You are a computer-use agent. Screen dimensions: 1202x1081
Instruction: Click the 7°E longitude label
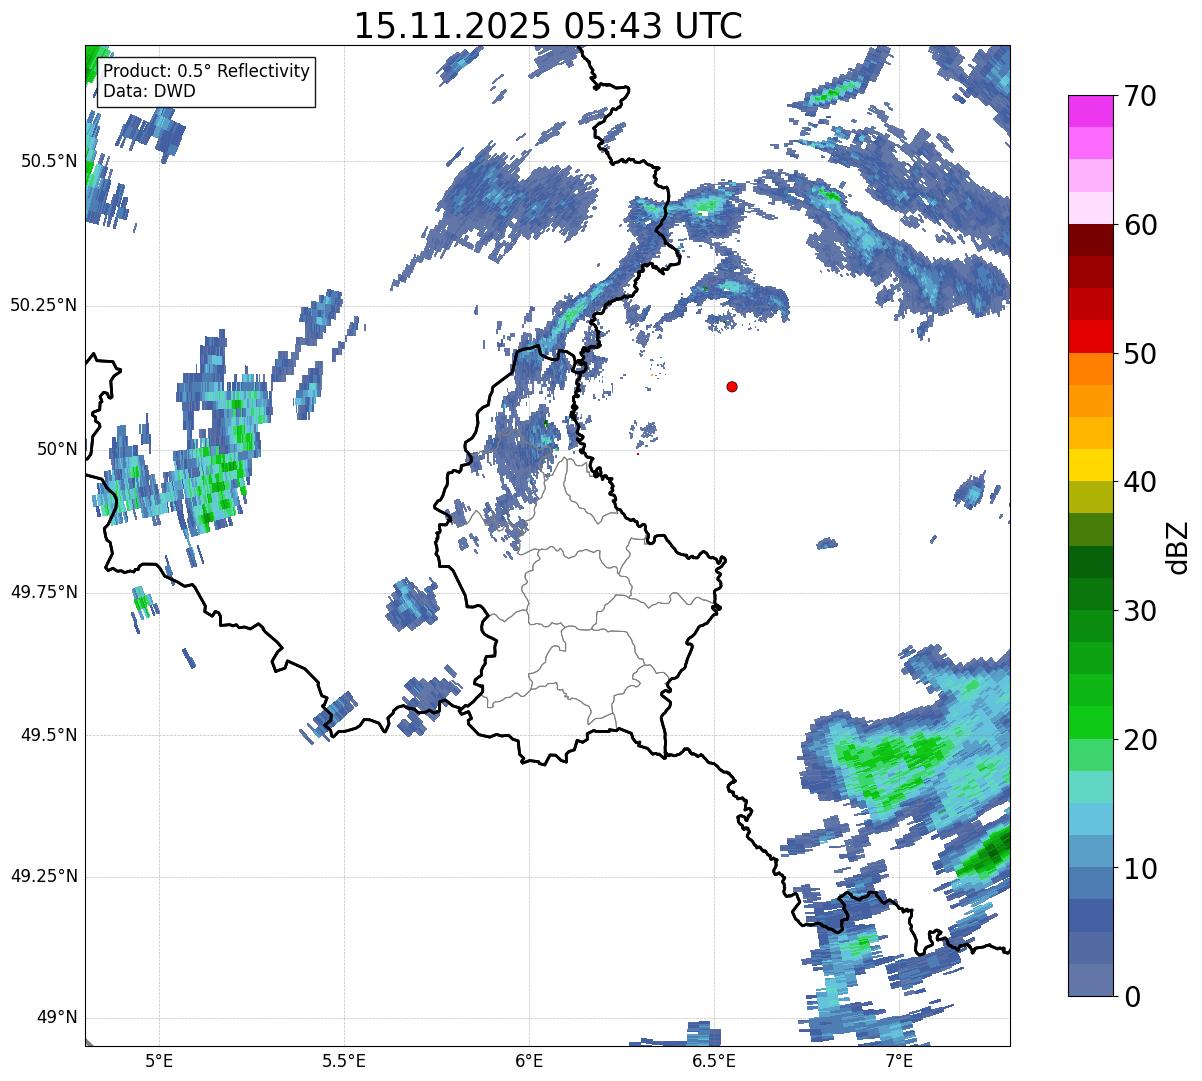coord(899,1060)
